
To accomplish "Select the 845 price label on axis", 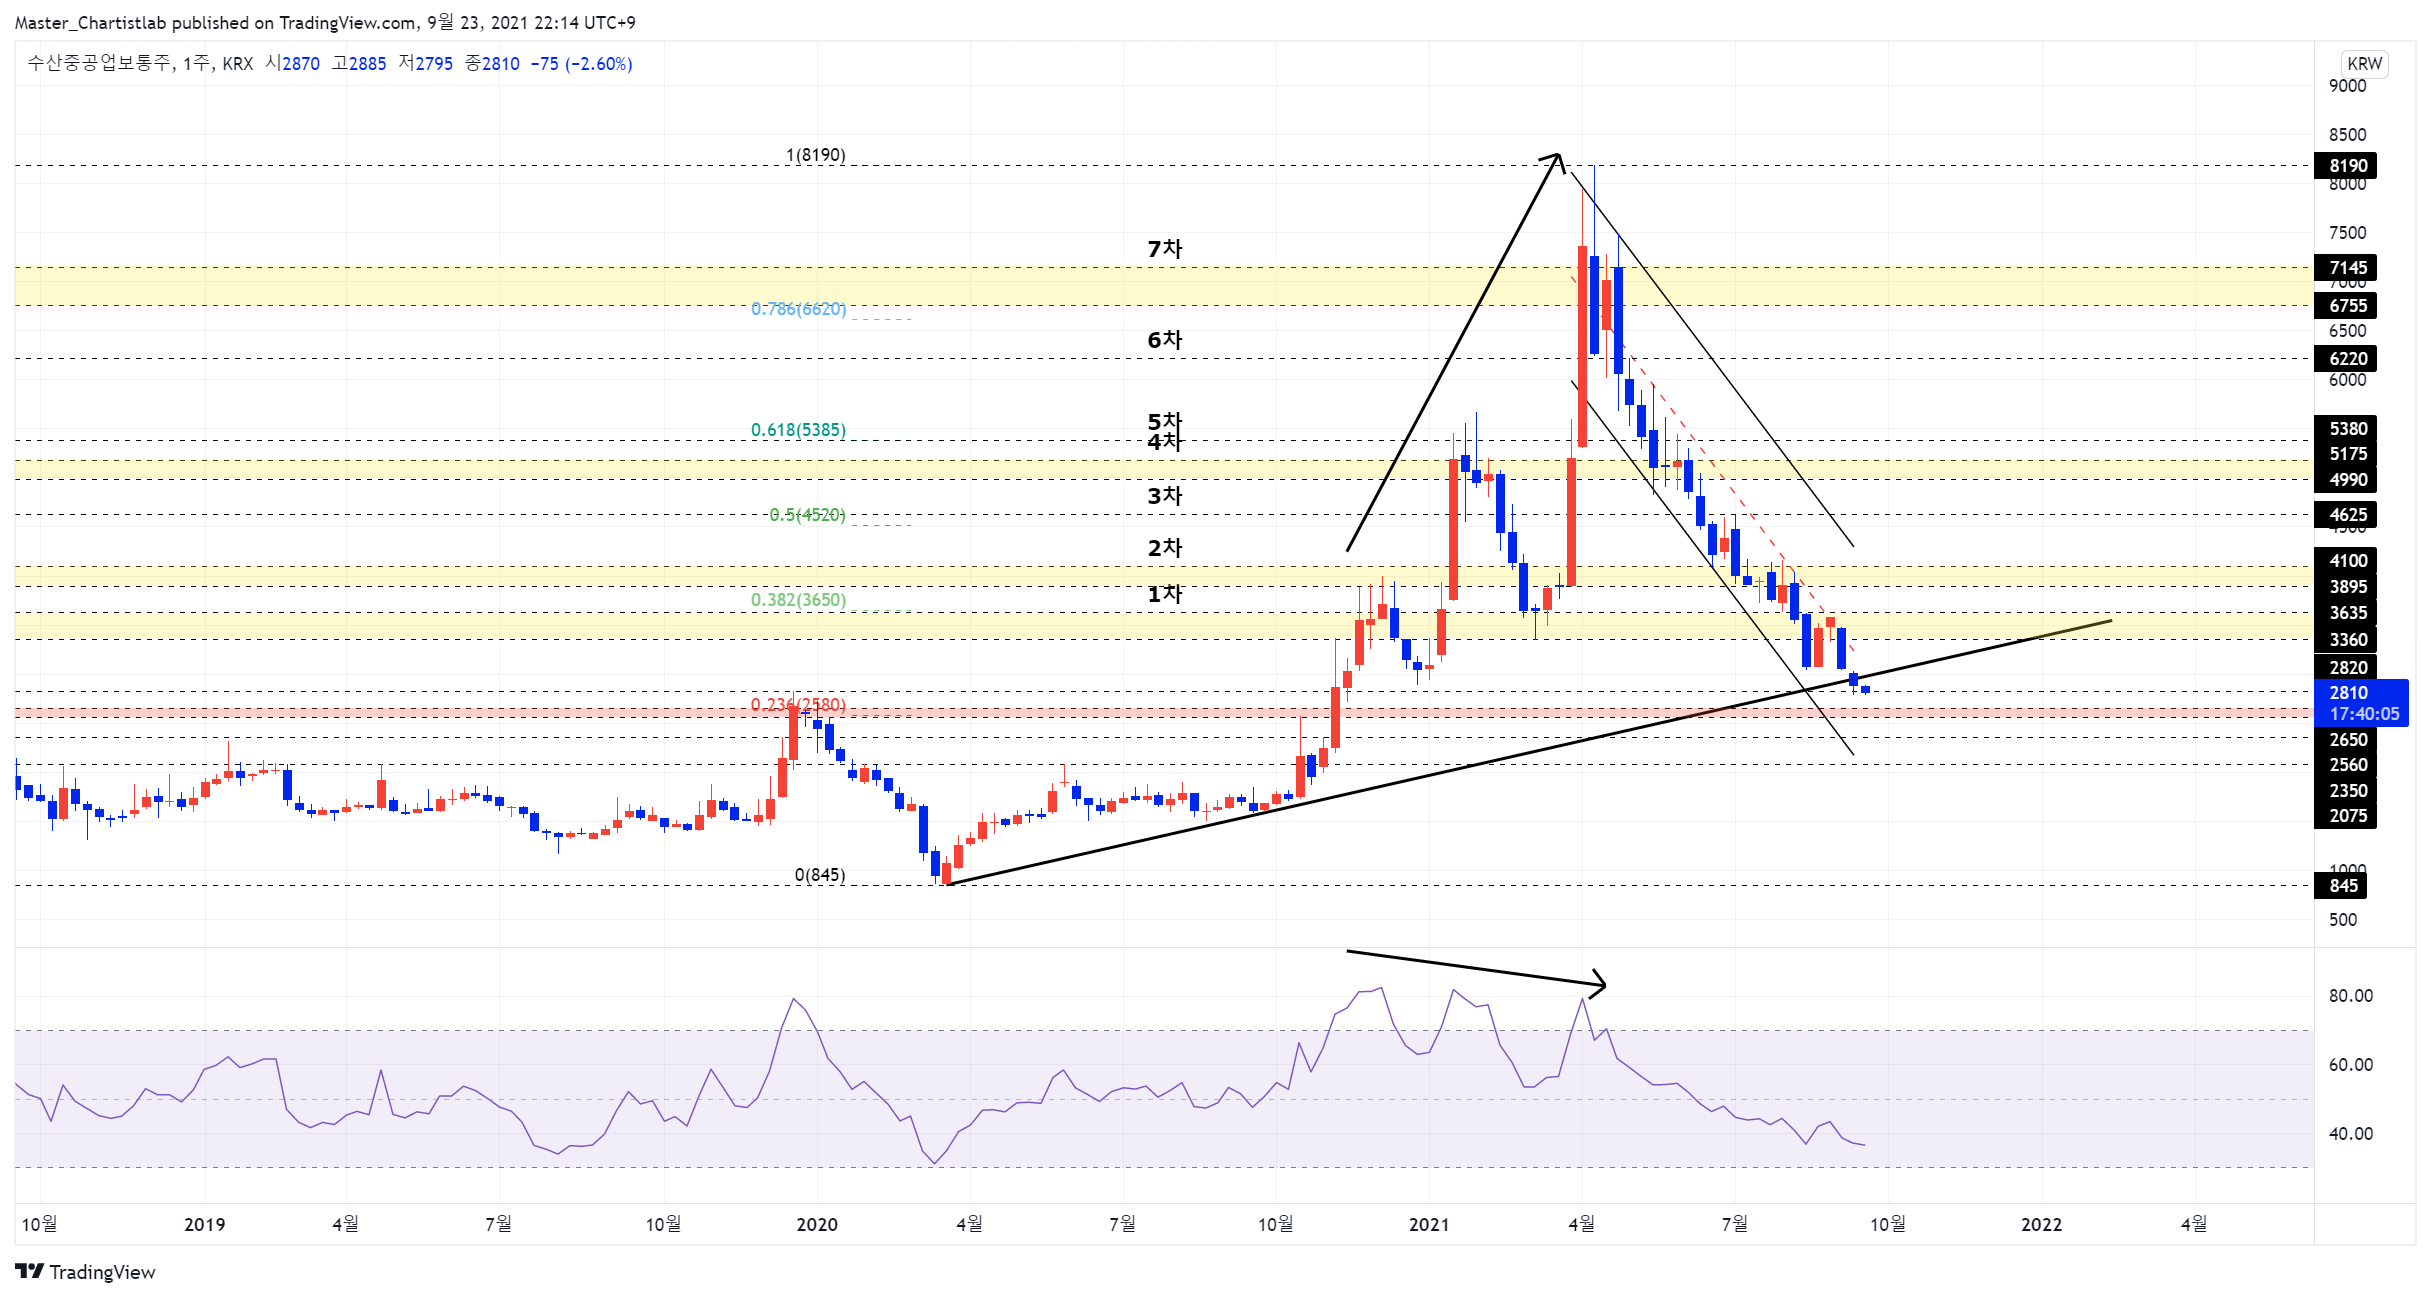I will [2341, 886].
